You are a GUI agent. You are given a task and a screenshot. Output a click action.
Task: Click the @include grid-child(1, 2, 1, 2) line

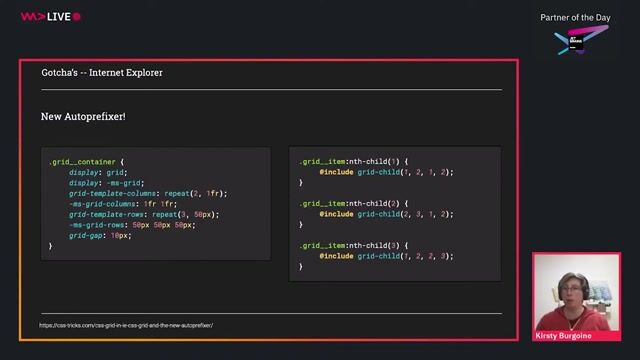(386, 172)
